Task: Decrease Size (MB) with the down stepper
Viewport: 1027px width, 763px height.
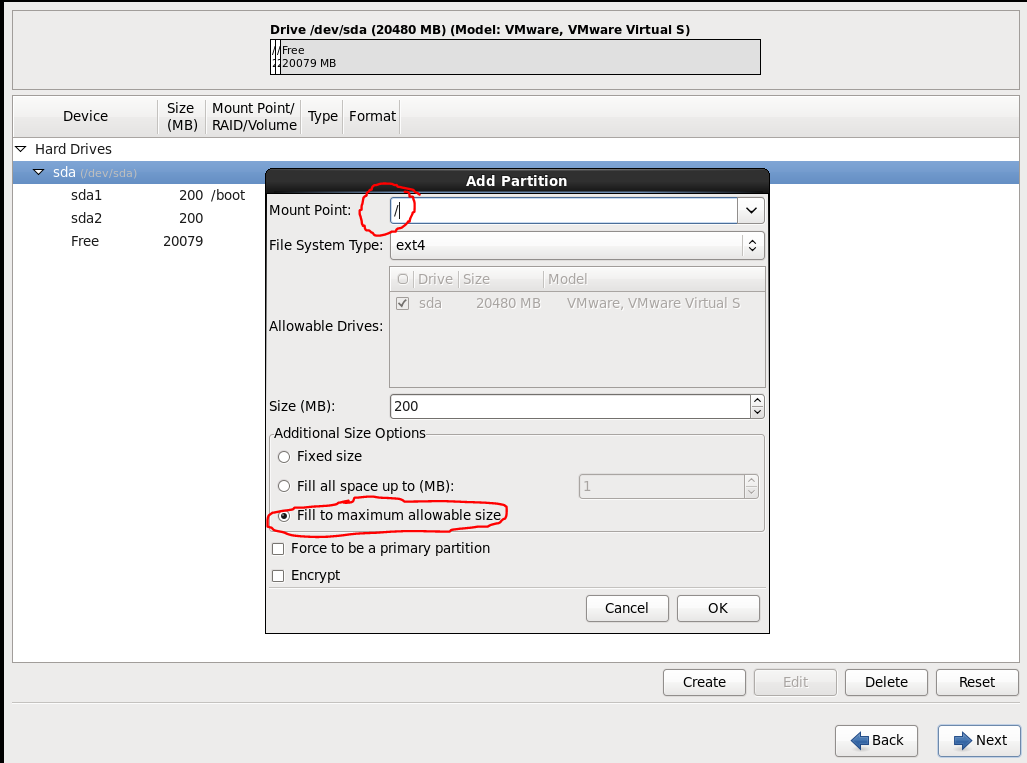Action: click(758, 412)
